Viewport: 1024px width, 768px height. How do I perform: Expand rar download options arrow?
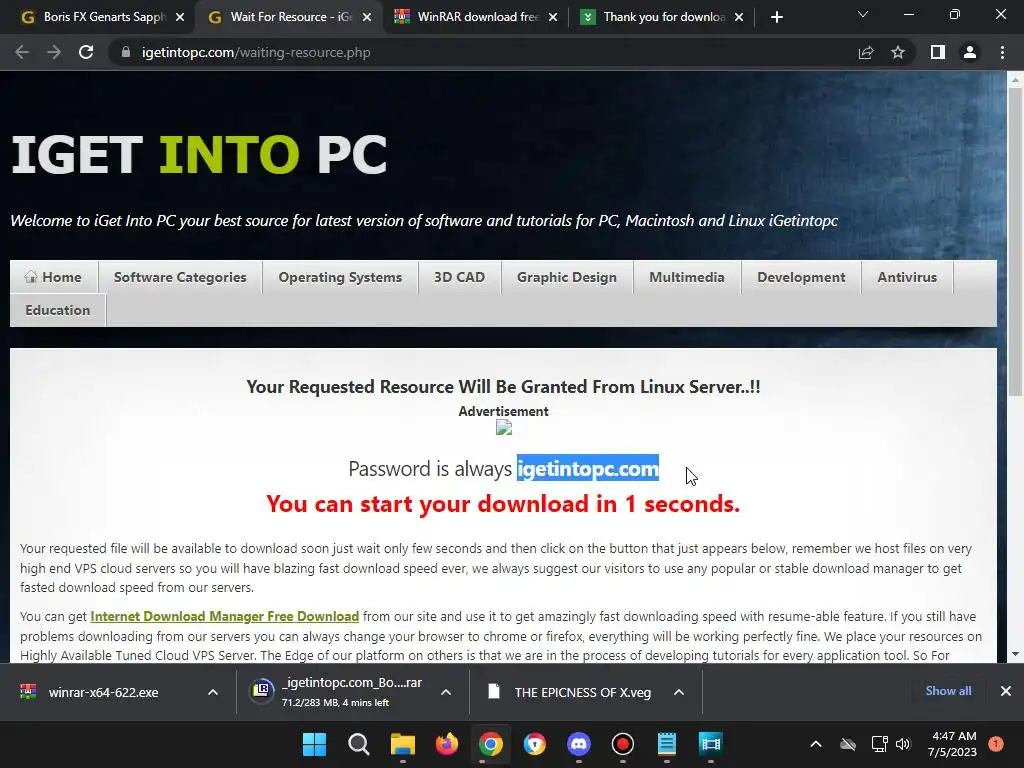click(x=446, y=692)
